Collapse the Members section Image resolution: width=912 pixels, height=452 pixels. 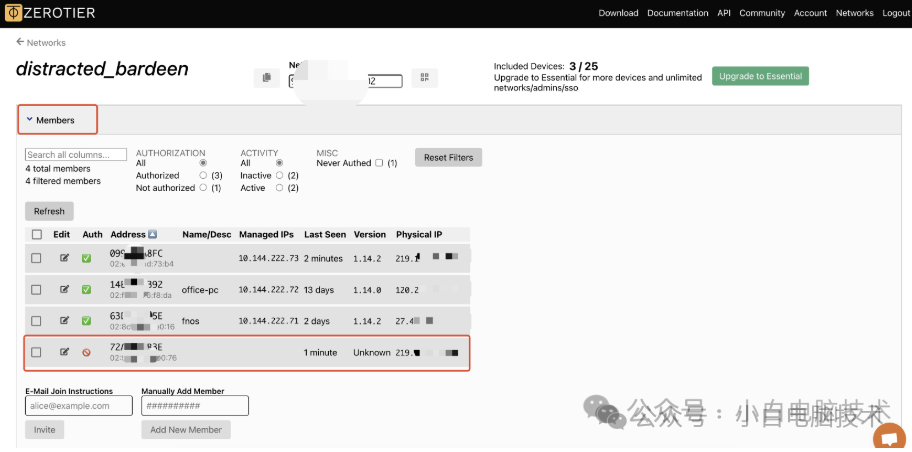coord(30,120)
